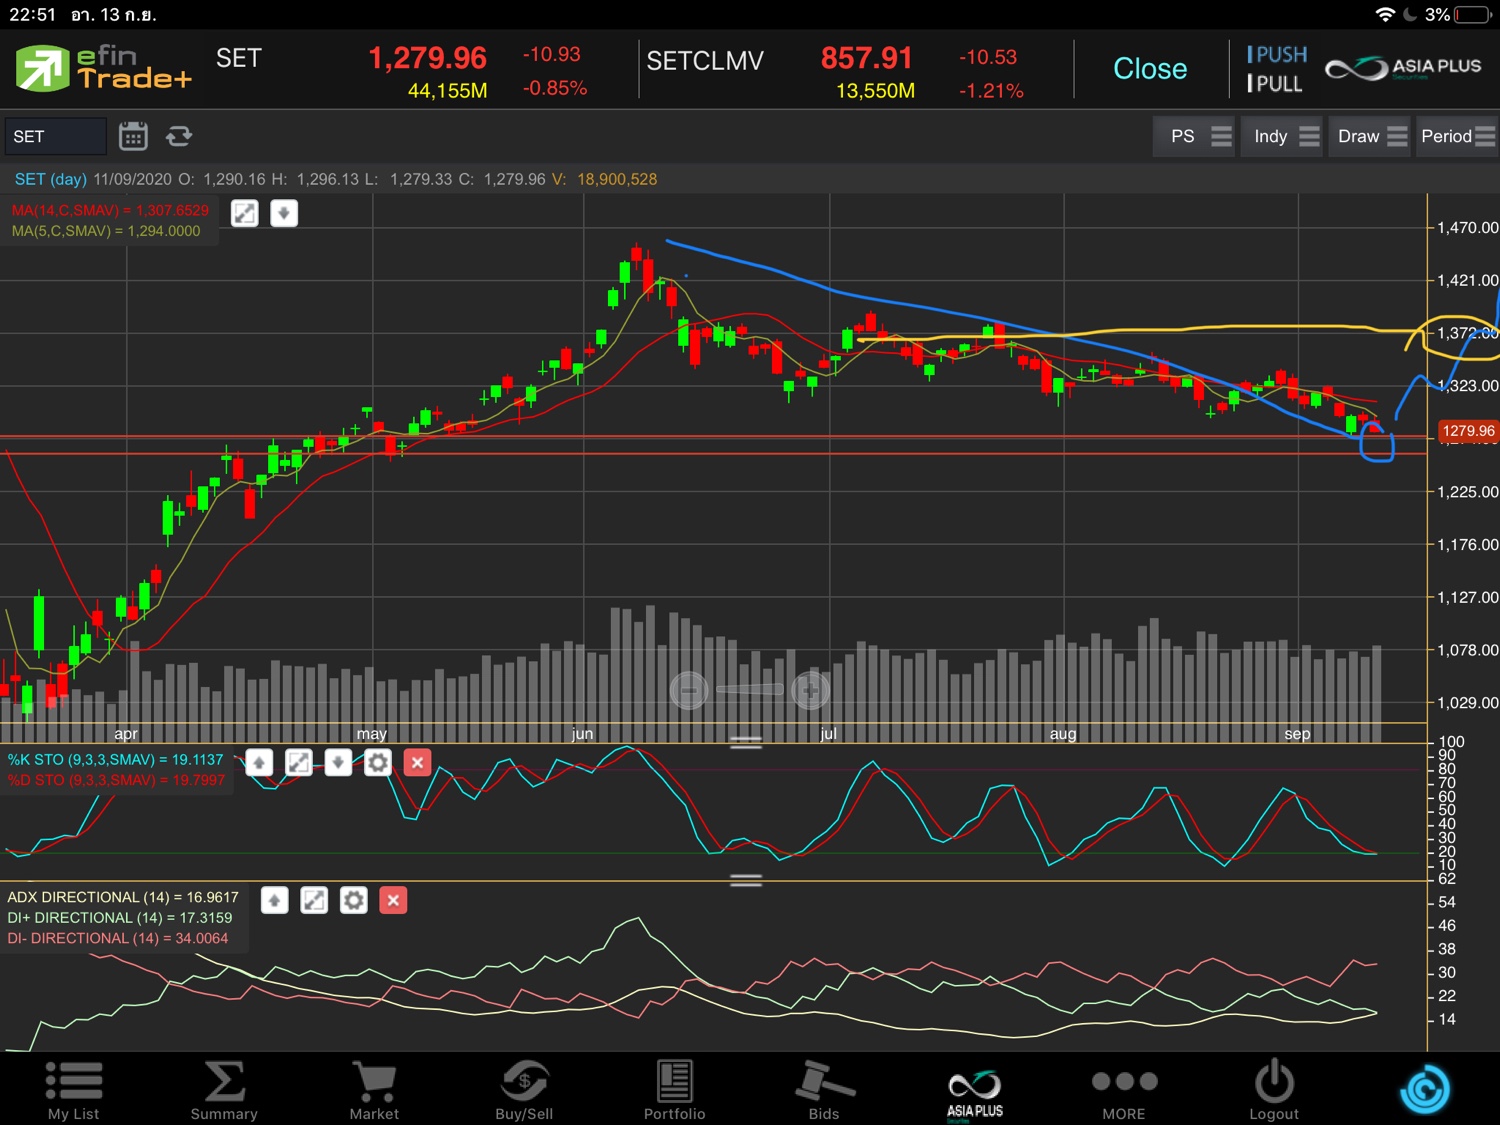Edit the SET symbol input field
The width and height of the screenshot is (1500, 1125).
coord(55,136)
